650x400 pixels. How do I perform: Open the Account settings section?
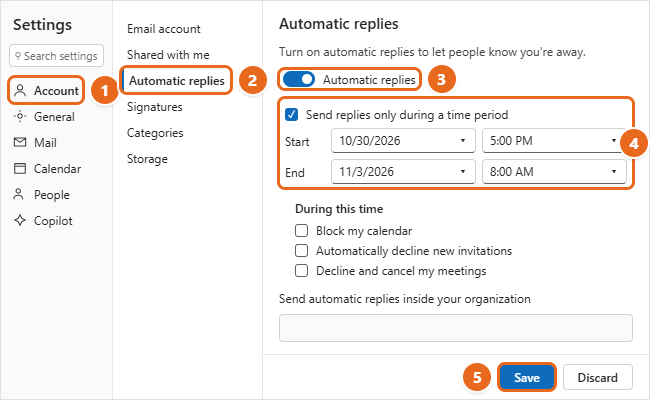tap(46, 90)
